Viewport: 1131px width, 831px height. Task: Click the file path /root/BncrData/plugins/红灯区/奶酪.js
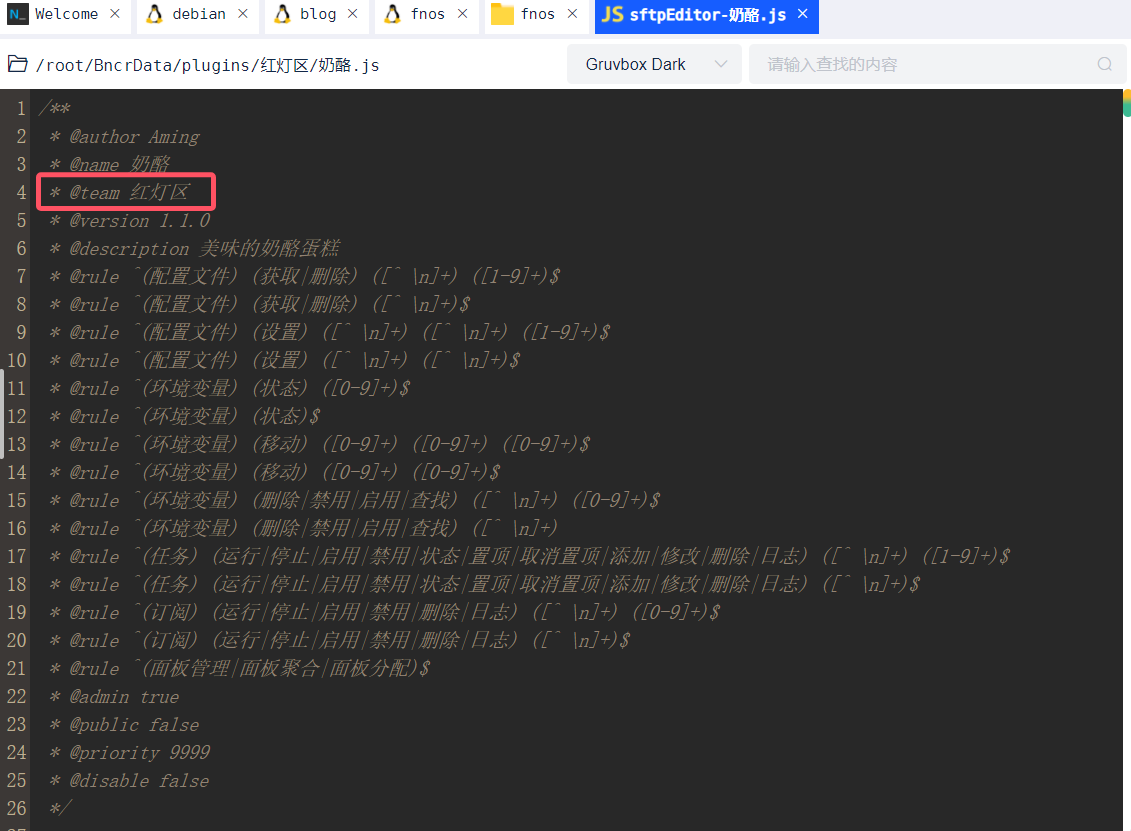[208, 65]
